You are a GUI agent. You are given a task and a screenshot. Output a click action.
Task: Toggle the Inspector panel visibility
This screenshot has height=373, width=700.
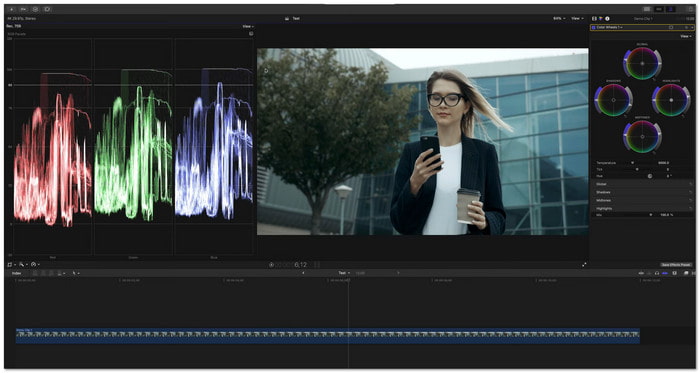click(671, 9)
